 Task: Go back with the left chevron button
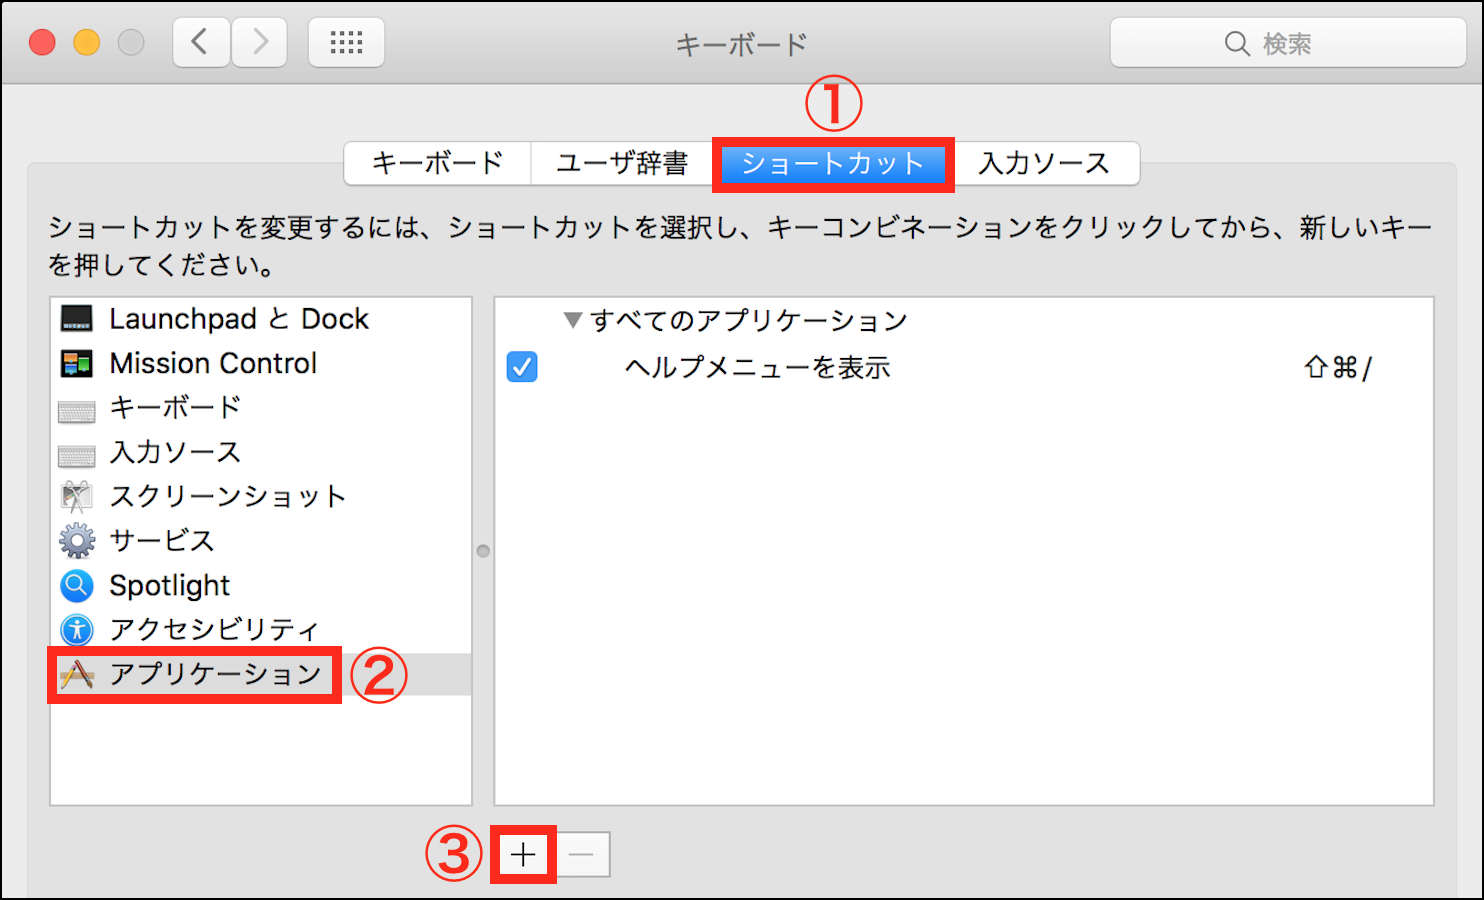(x=201, y=43)
